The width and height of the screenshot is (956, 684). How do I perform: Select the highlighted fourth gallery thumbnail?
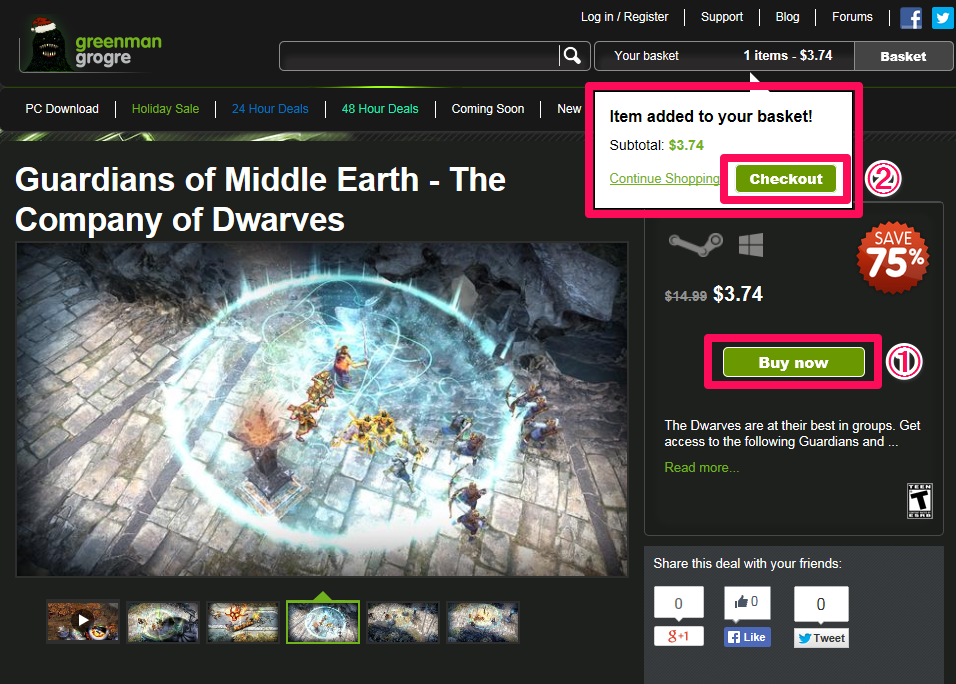click(x=323, y=622)
